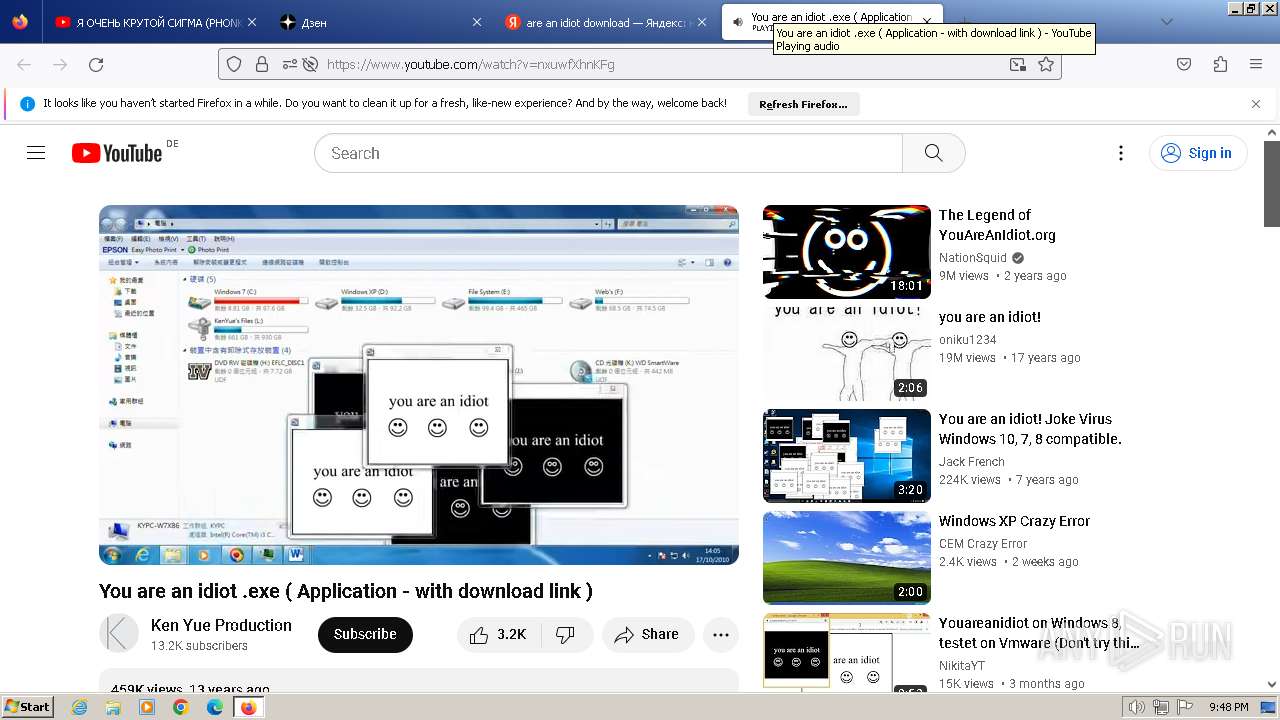Click the YouTube search magnifier button

coord(933,153)
